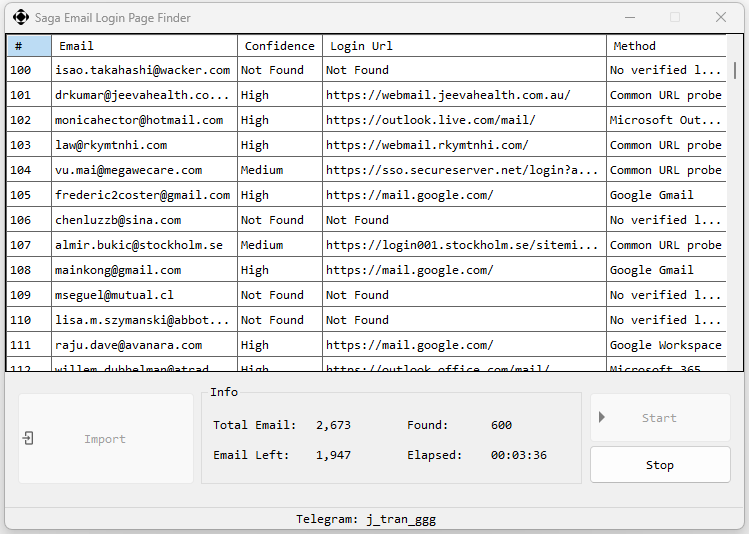Click High confidence in row 101
Image resolution: width=749 pixels, height=534 pixels.
280,95
